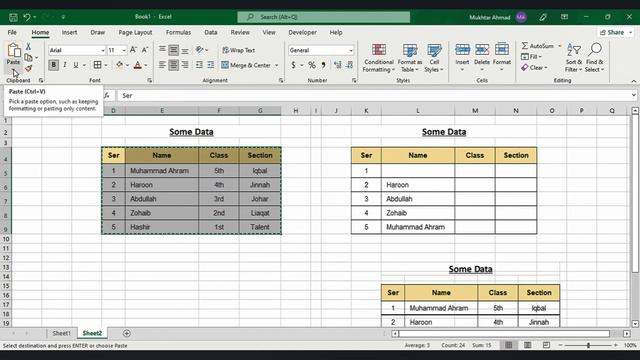Click the Undo arrow

[x=27, y=17]
